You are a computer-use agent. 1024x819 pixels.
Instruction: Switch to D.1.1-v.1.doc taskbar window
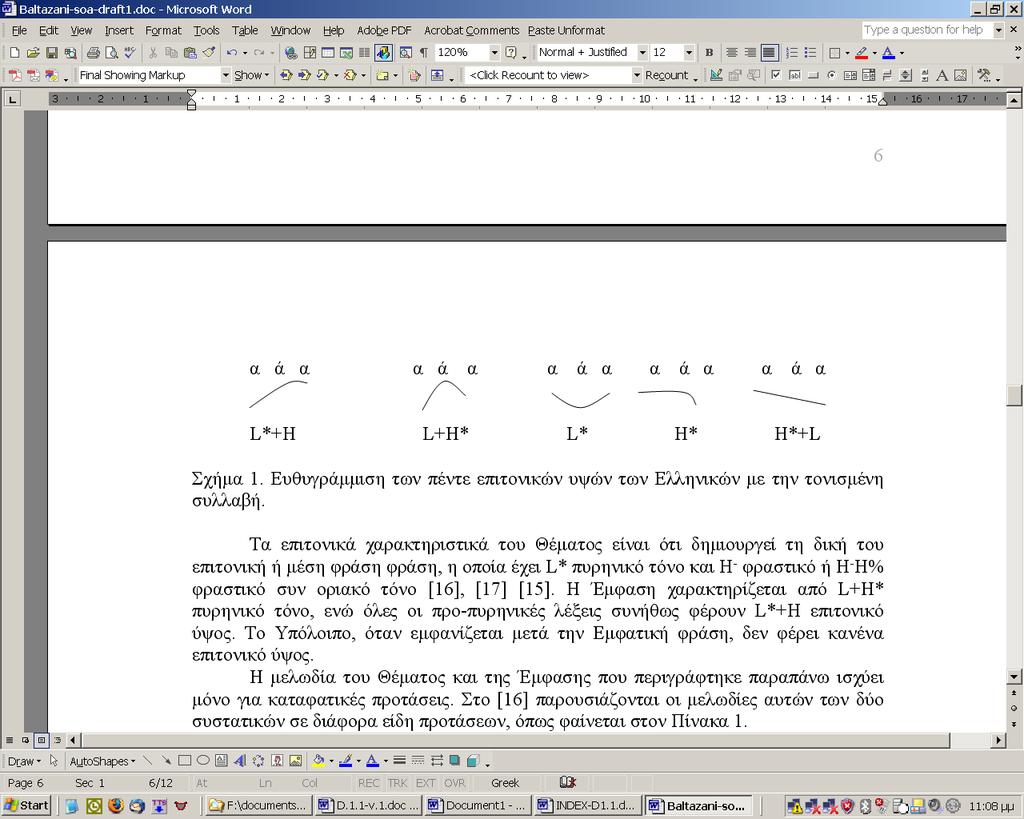click(369, 805)
